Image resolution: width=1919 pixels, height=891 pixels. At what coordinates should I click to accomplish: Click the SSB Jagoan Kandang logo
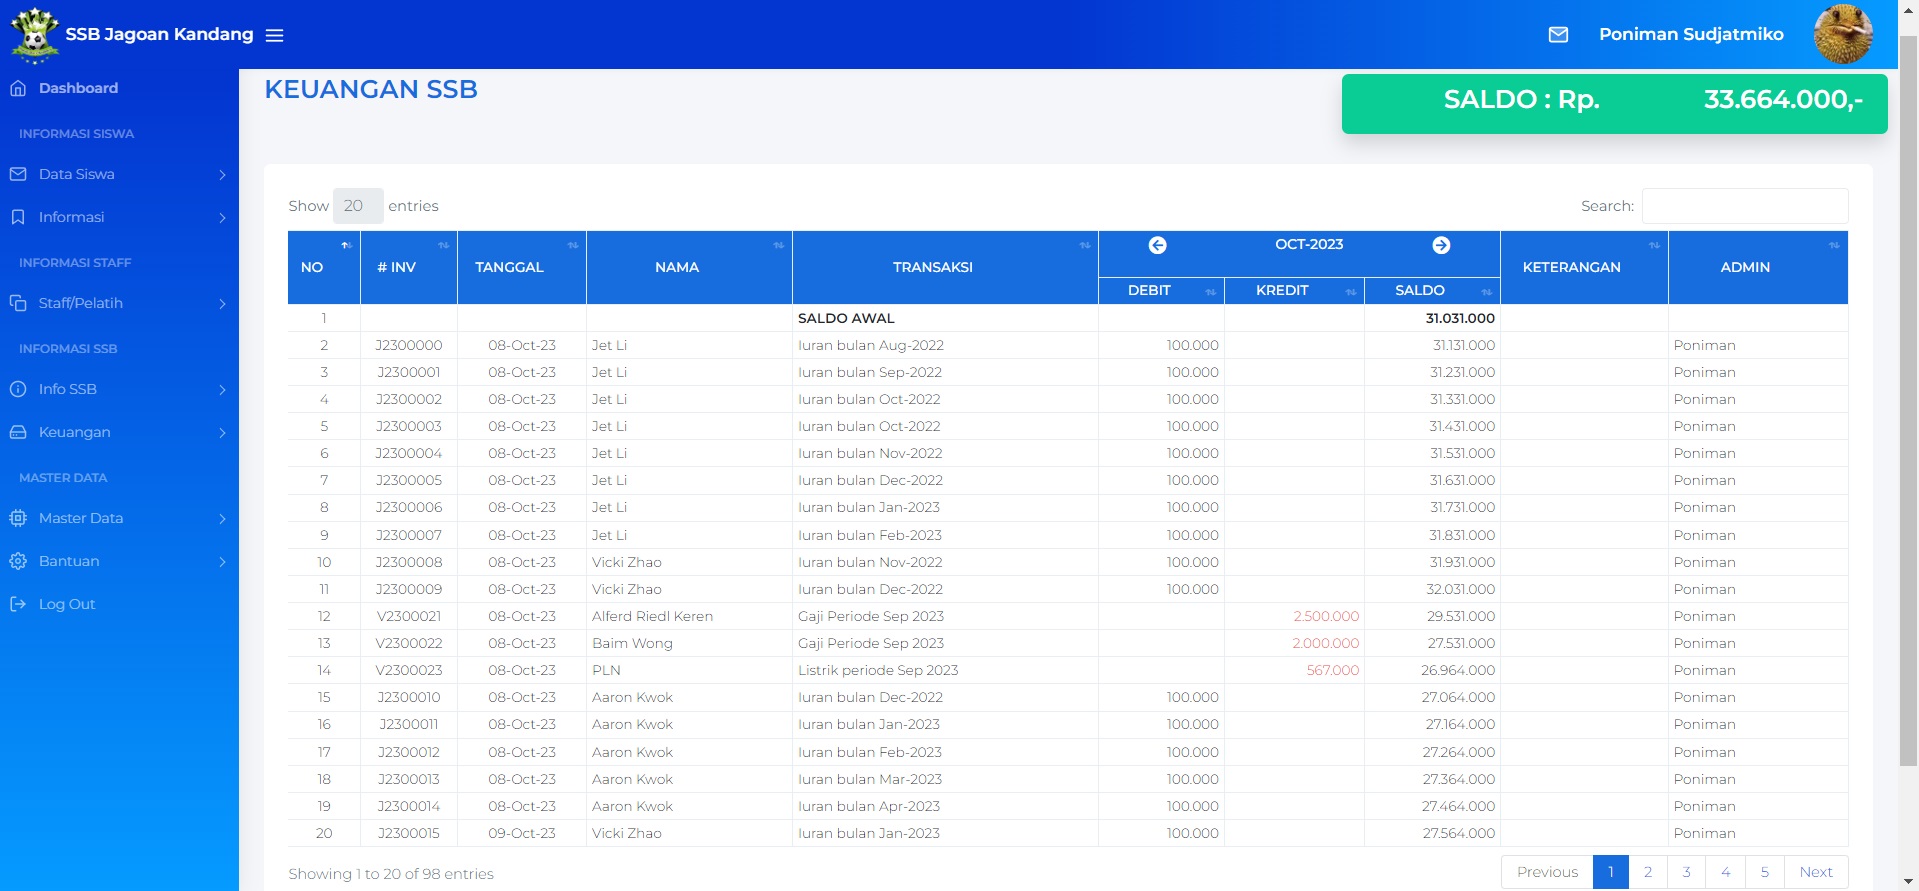(x=35, y=35)
